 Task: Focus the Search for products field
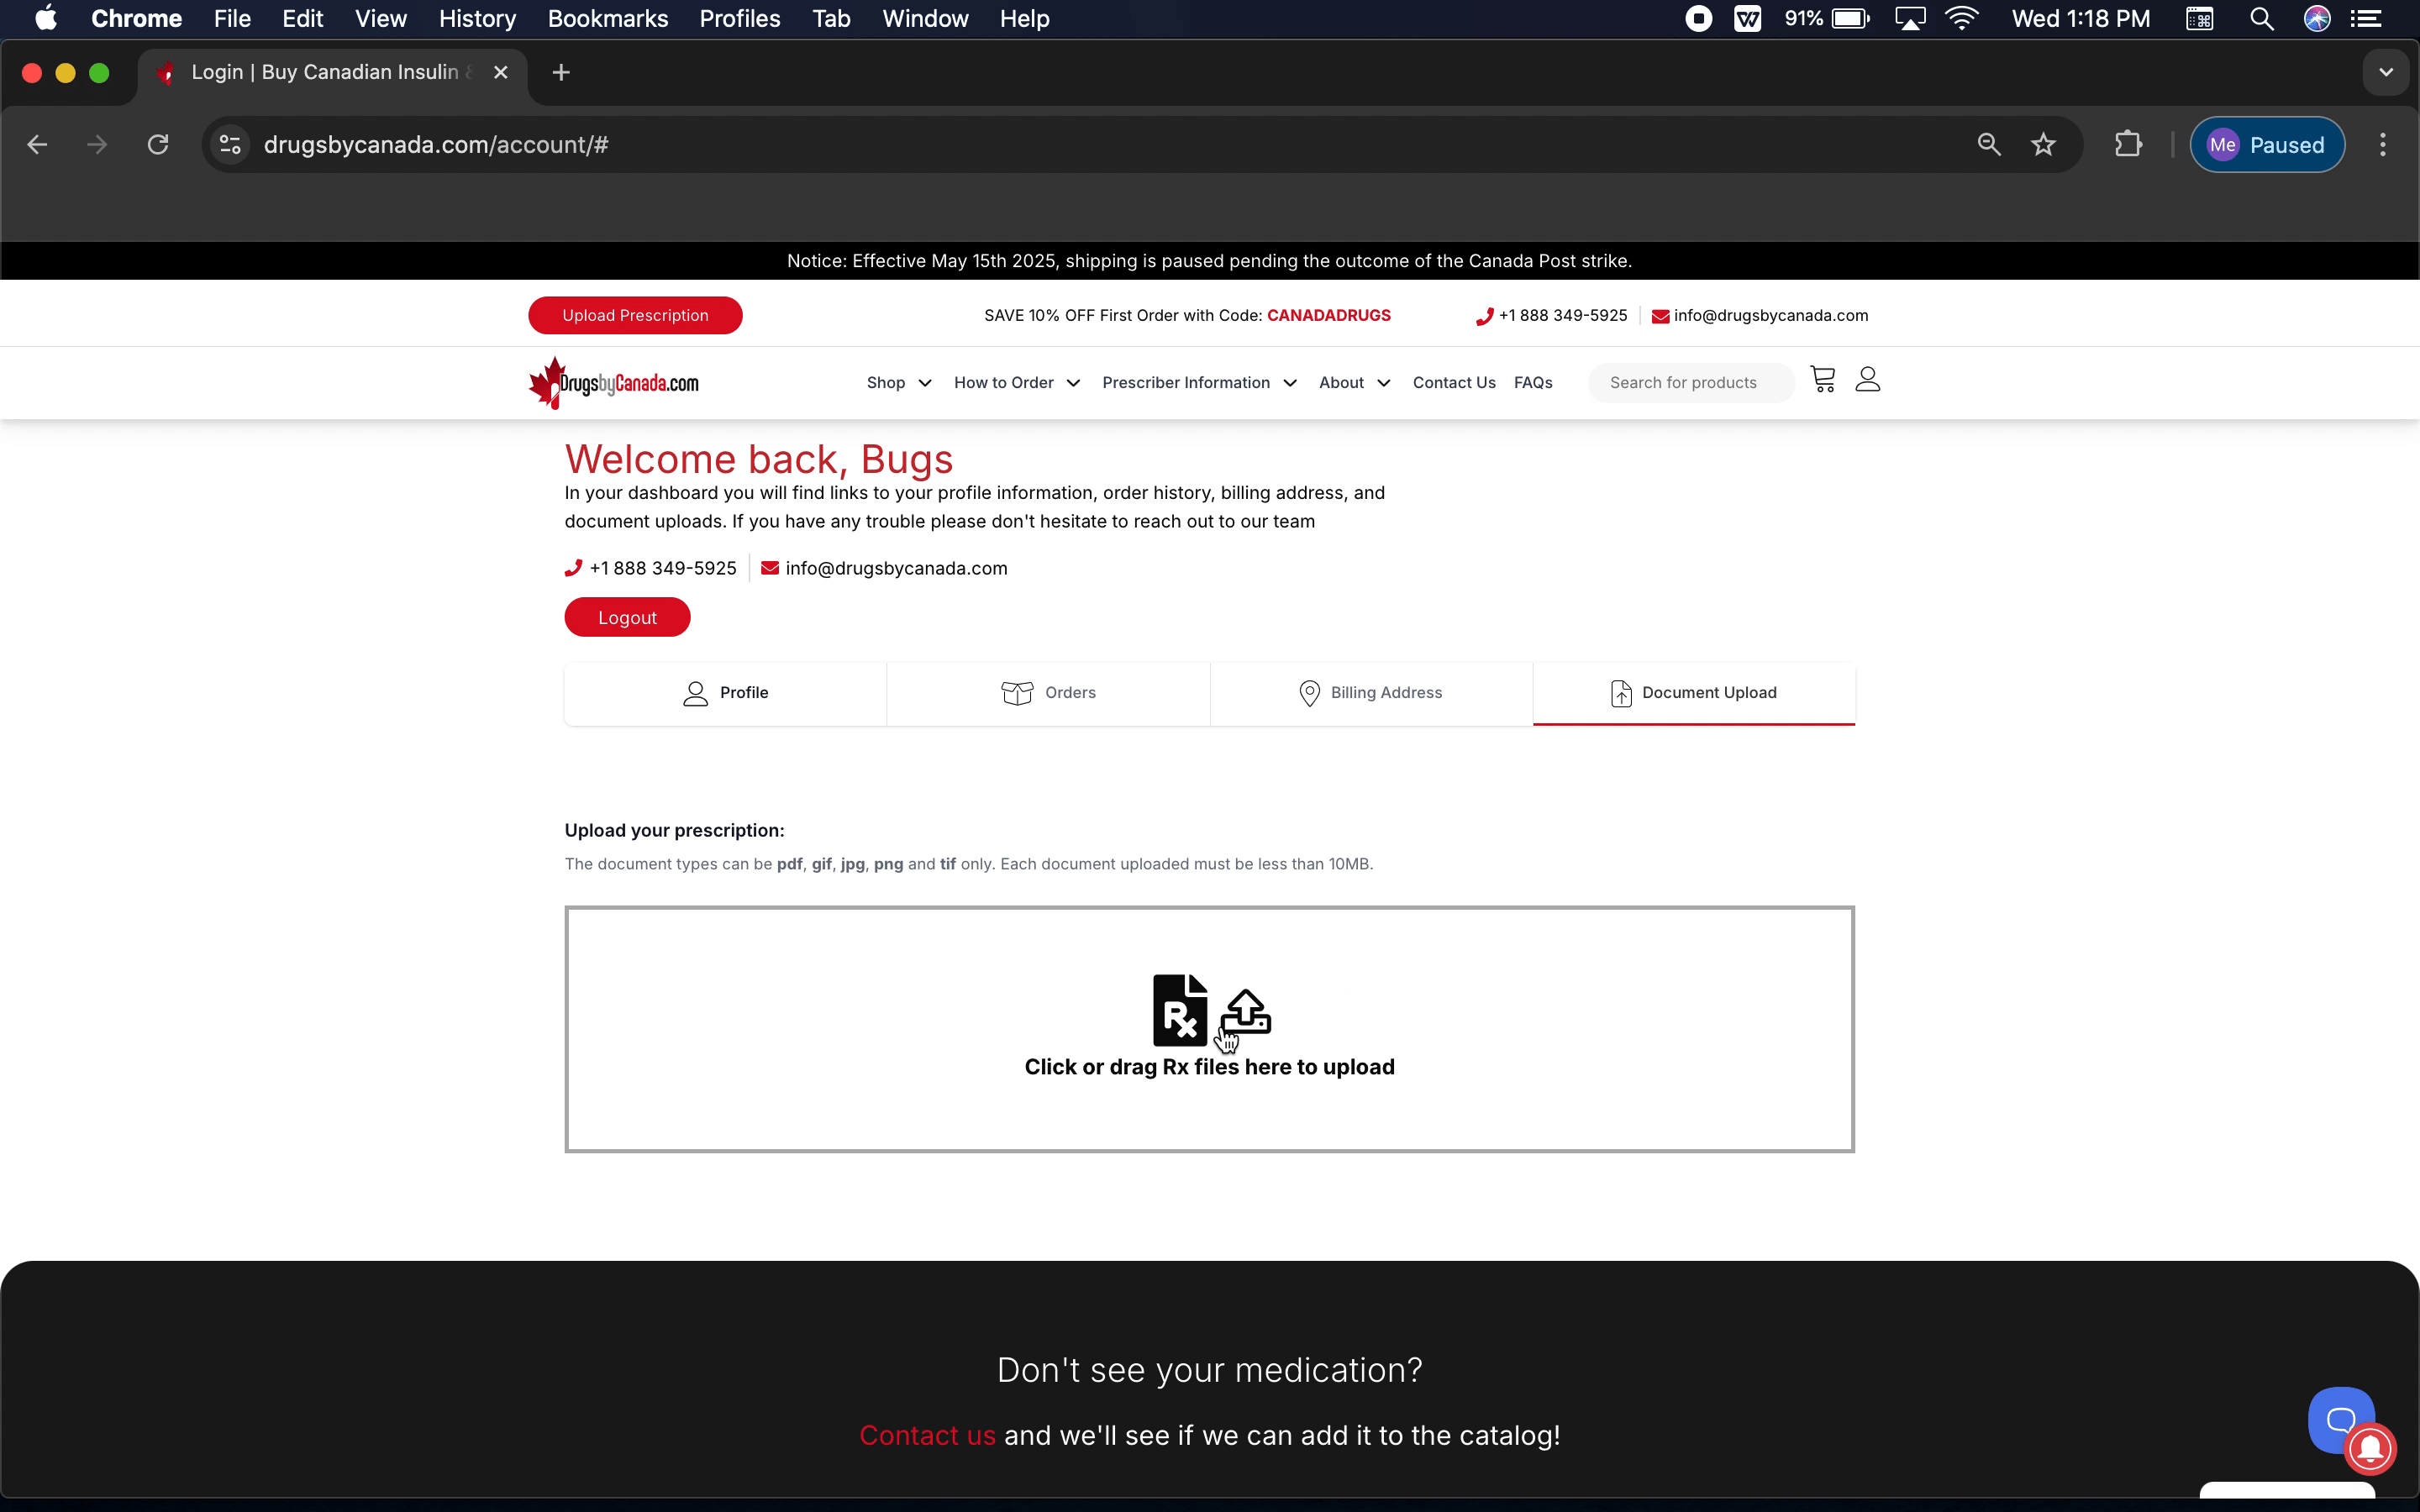(1690, 383)
